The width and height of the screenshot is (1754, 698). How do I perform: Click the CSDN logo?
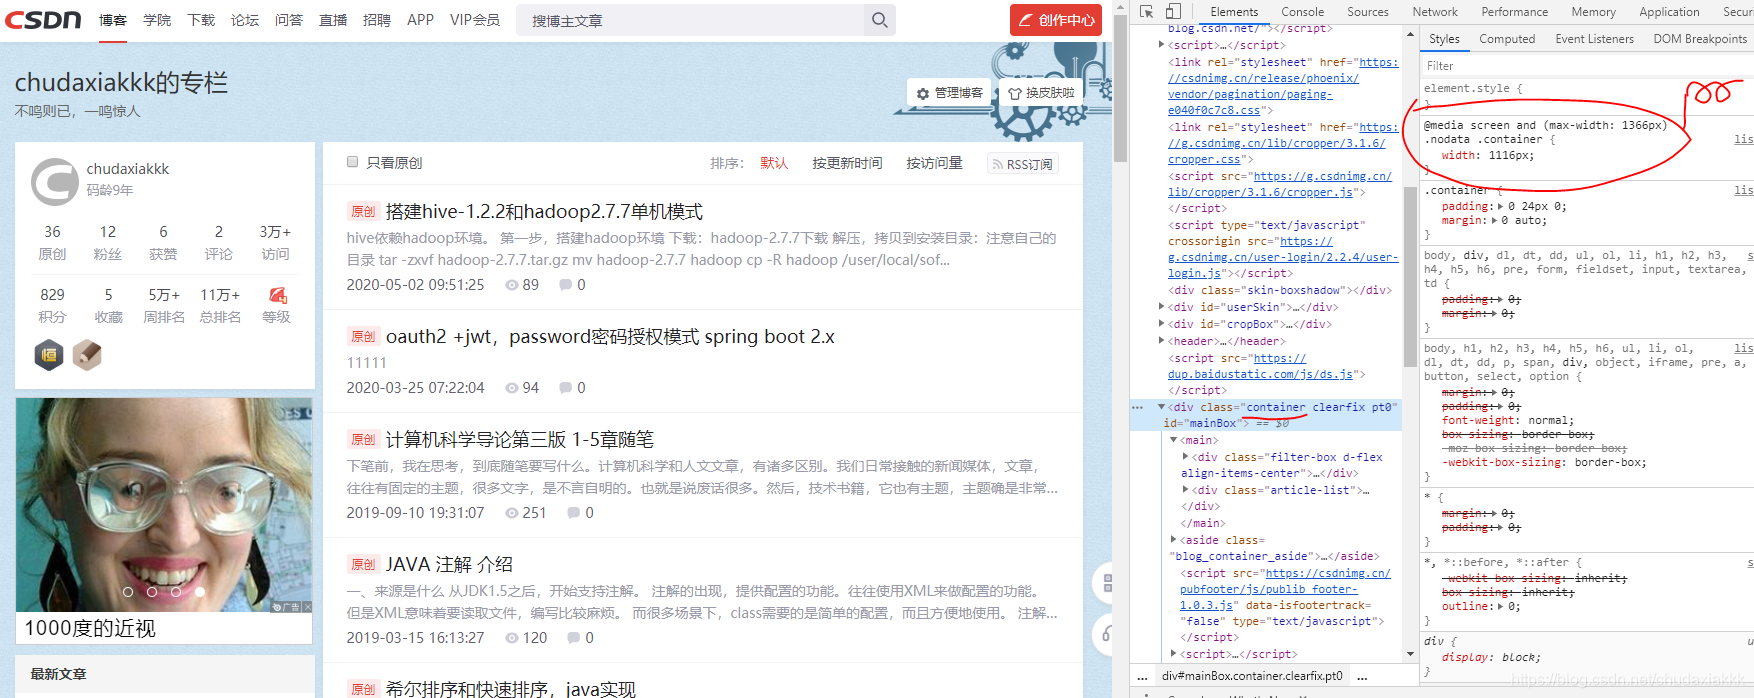(43, 20)
